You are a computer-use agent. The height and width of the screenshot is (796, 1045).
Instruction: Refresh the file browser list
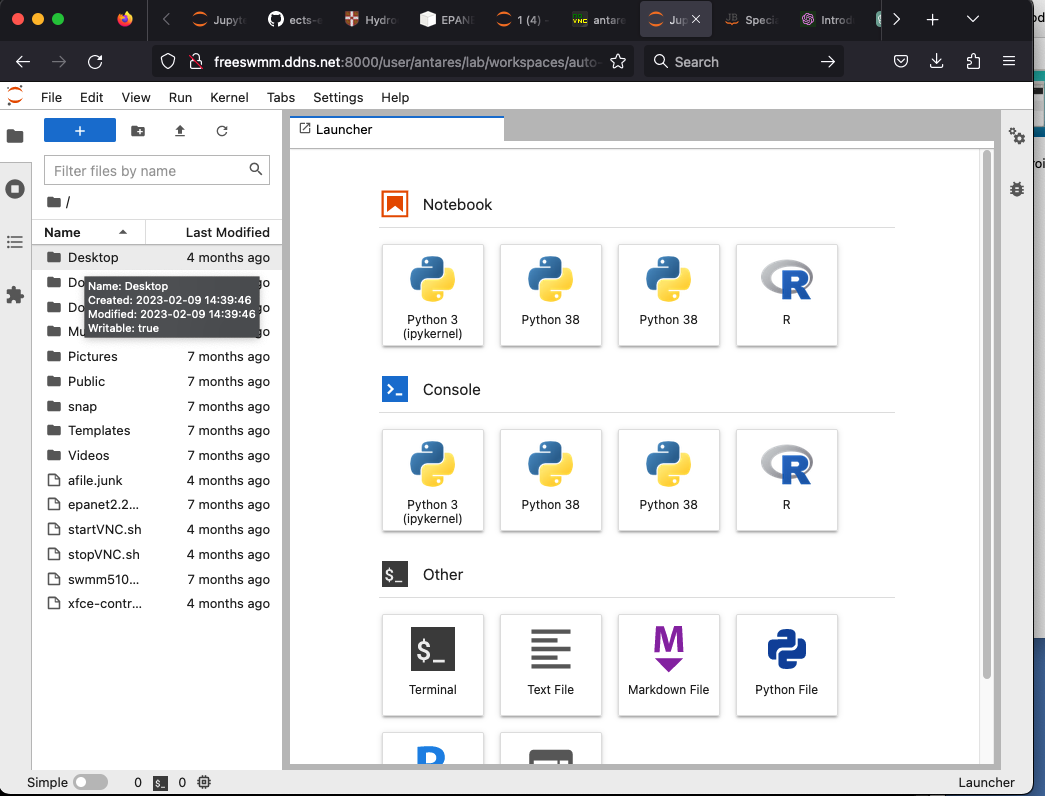coord(222,131)
